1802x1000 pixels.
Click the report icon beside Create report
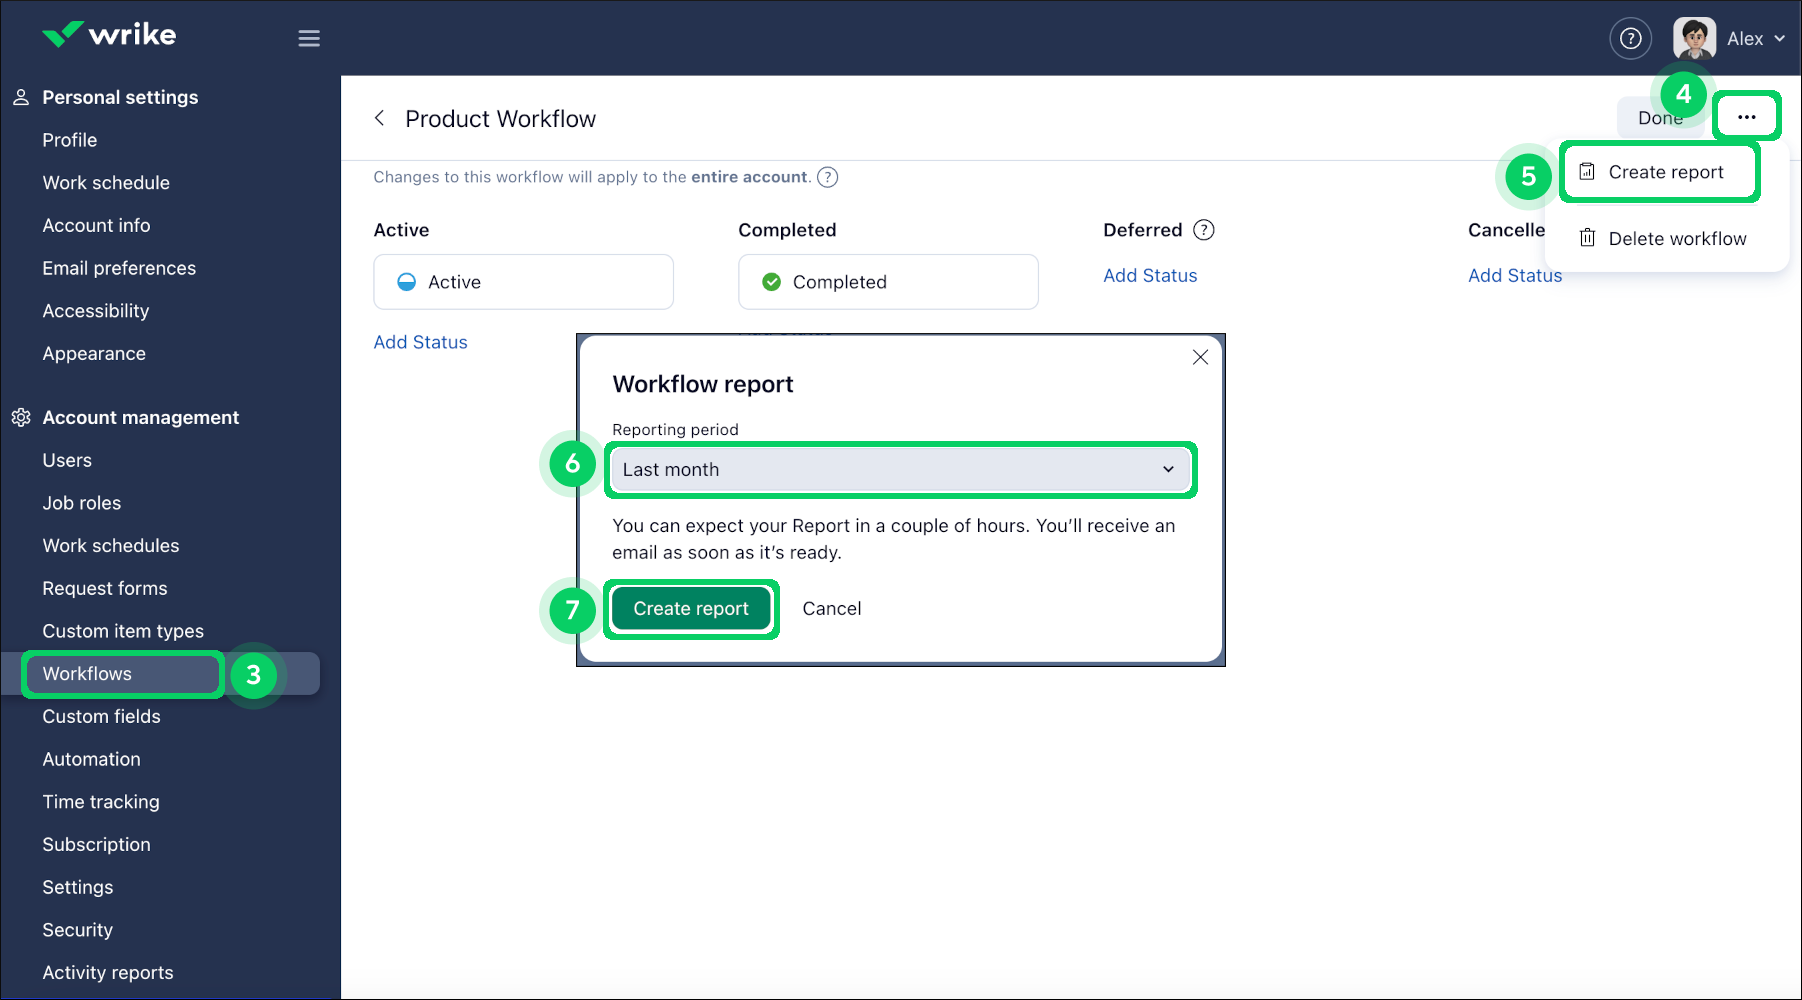point(1588,171)
